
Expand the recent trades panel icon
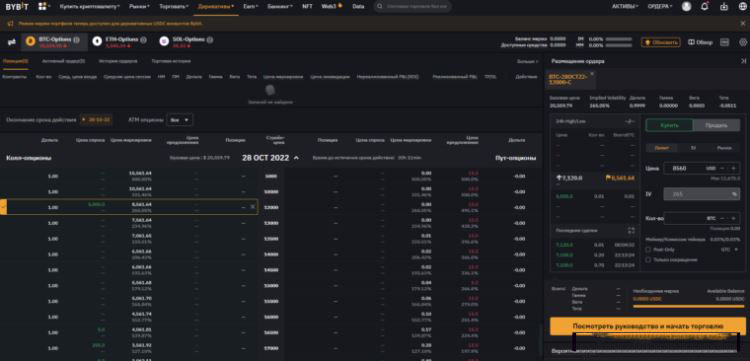(631, 230)
